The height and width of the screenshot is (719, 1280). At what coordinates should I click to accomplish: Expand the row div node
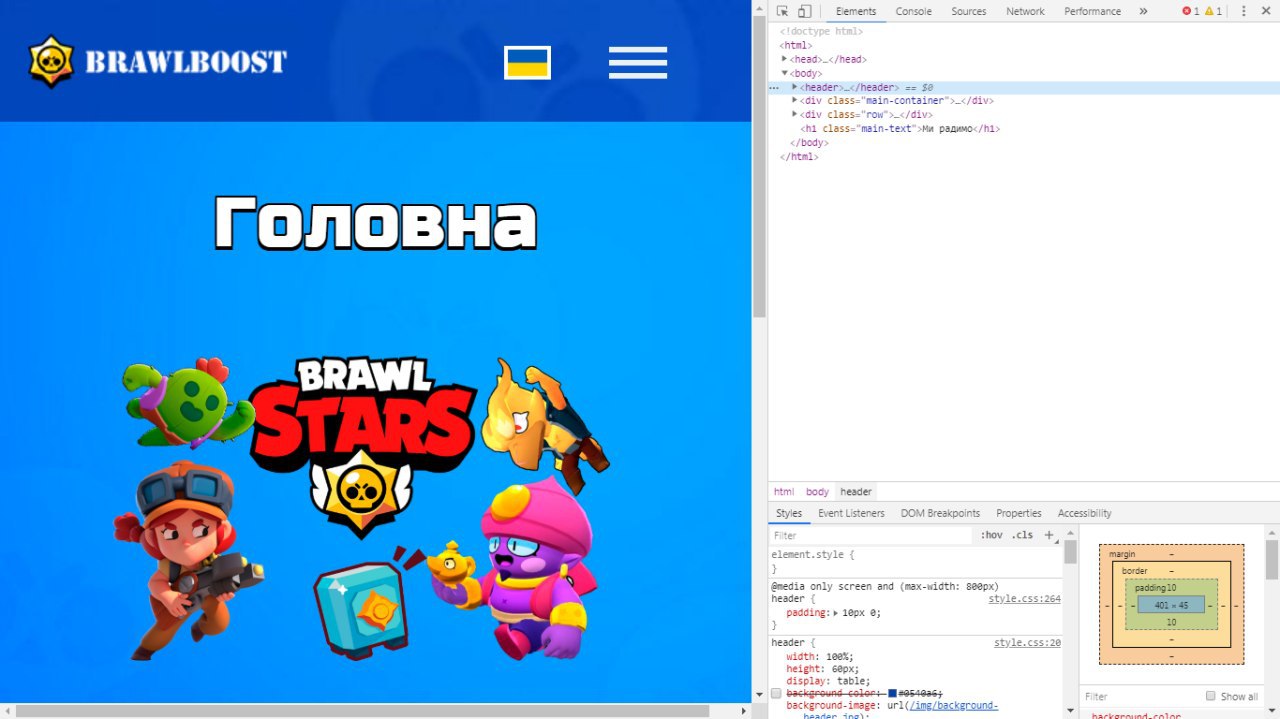795,114
